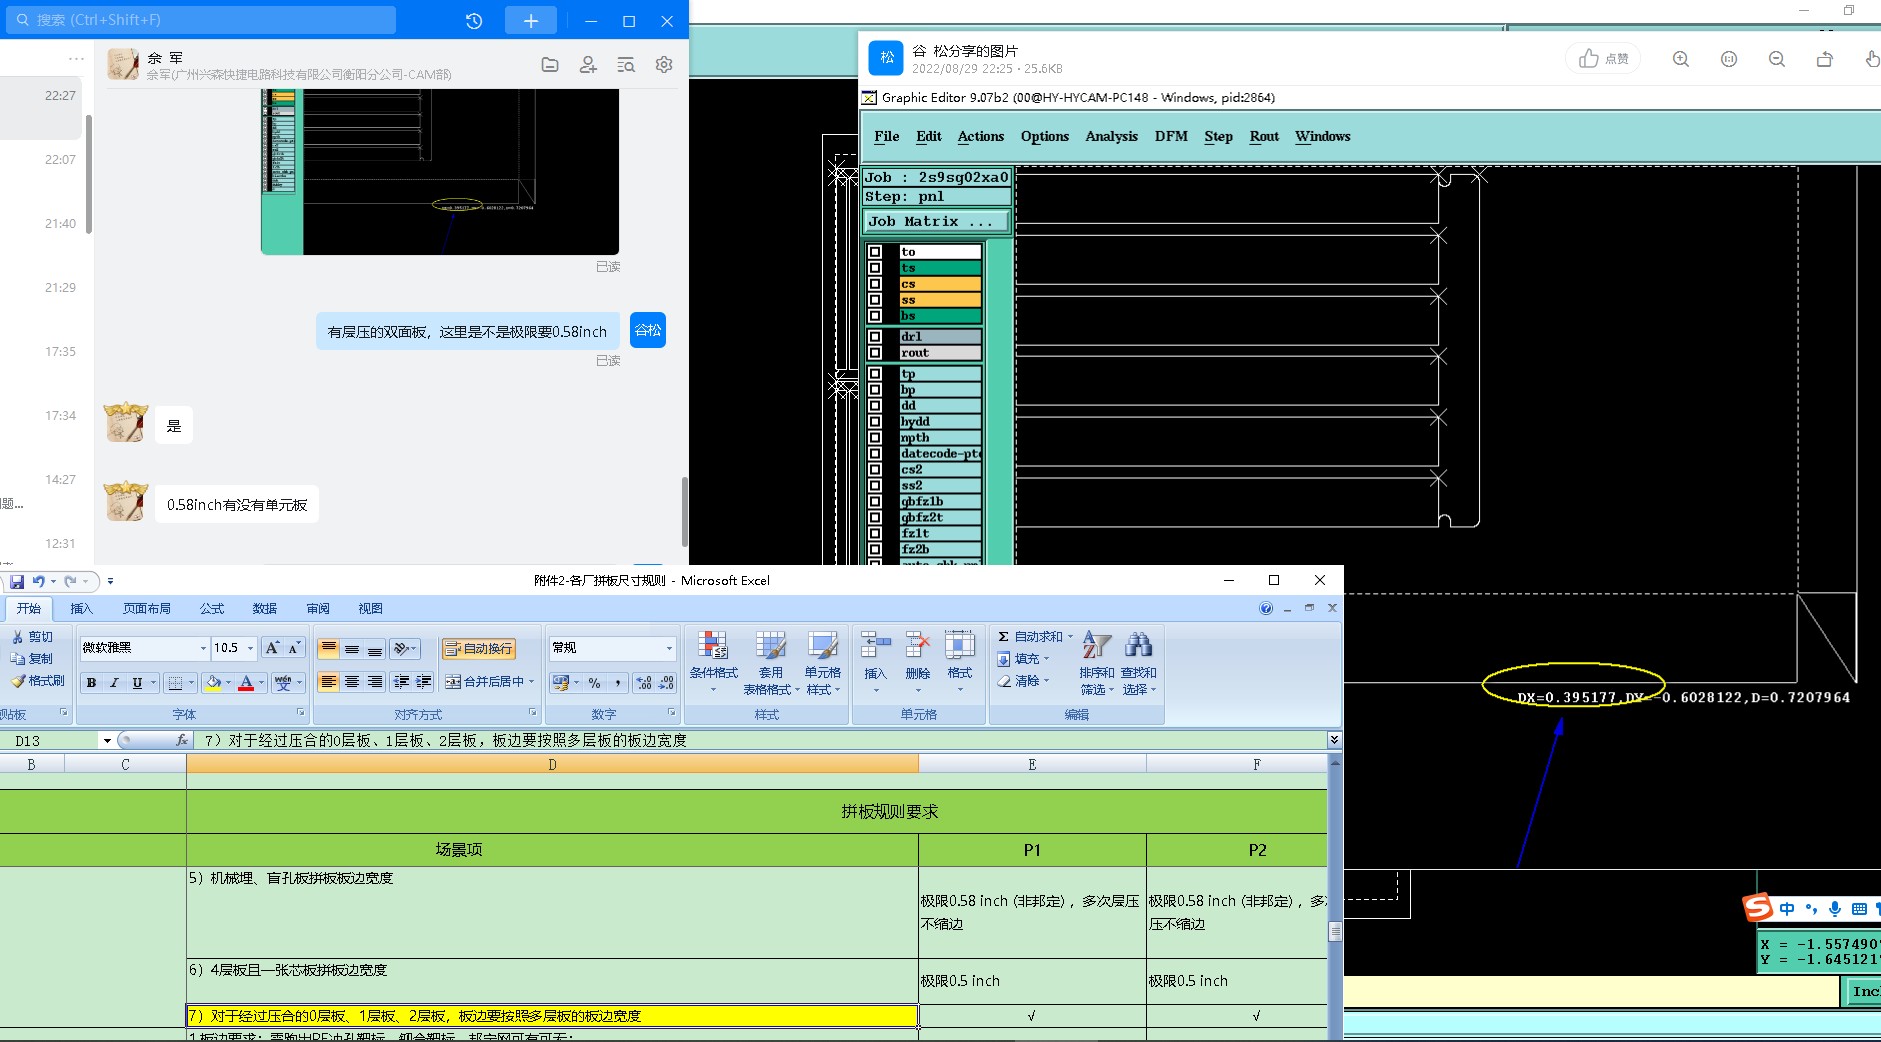Apply bold formatting in Excel

91,683
